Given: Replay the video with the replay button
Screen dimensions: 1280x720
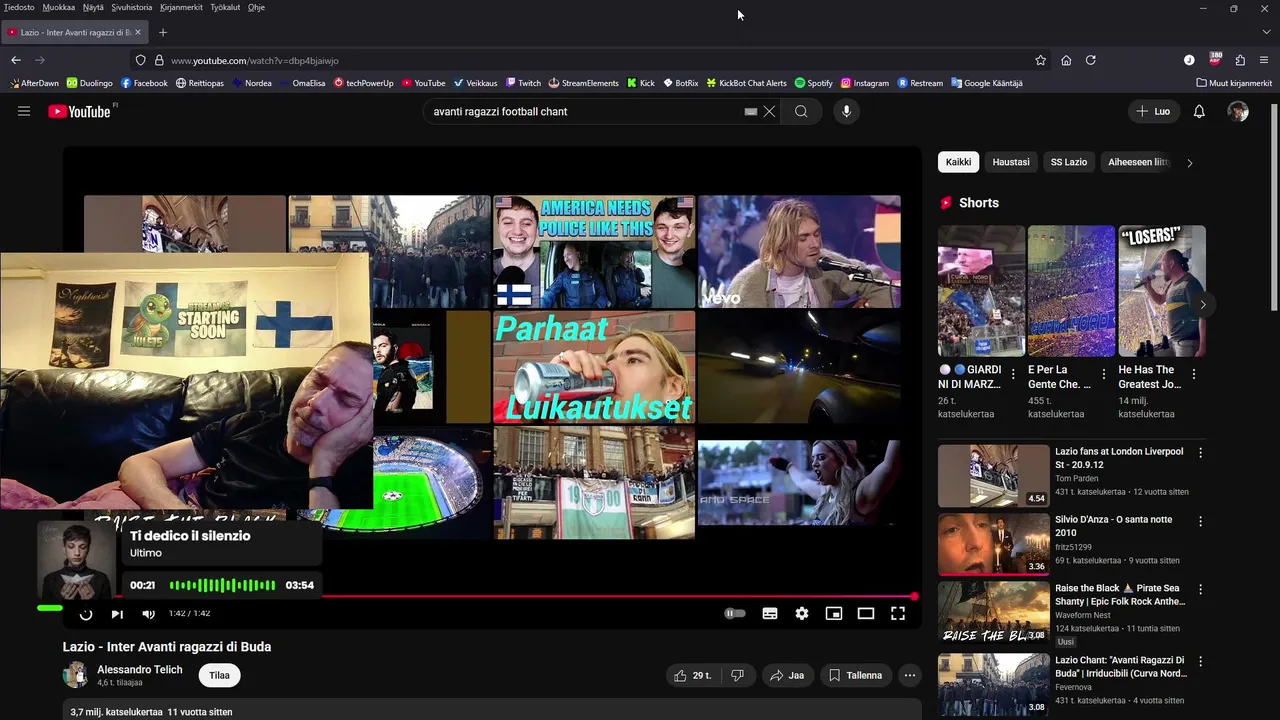Looking at the screenshot, I should [x=86, y=614].
